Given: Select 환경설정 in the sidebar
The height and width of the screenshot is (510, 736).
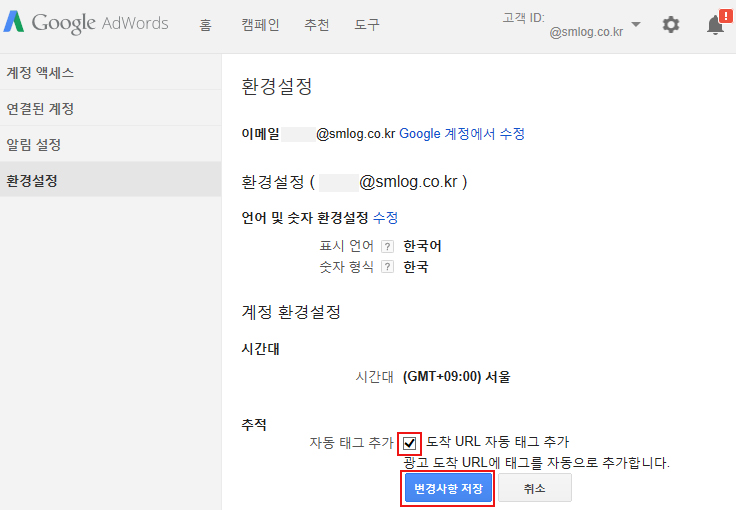Looking at the screenshot, I should pos(111,180).
